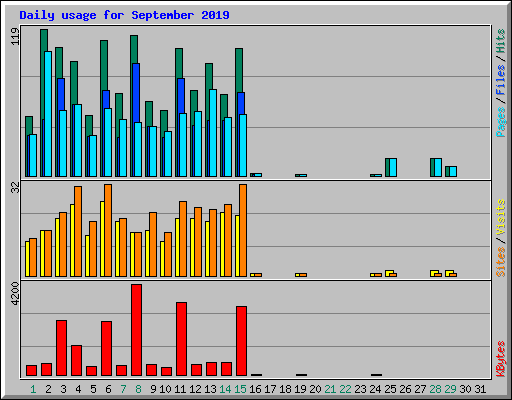Click the 'Pages' legend label

click(501, 122)
